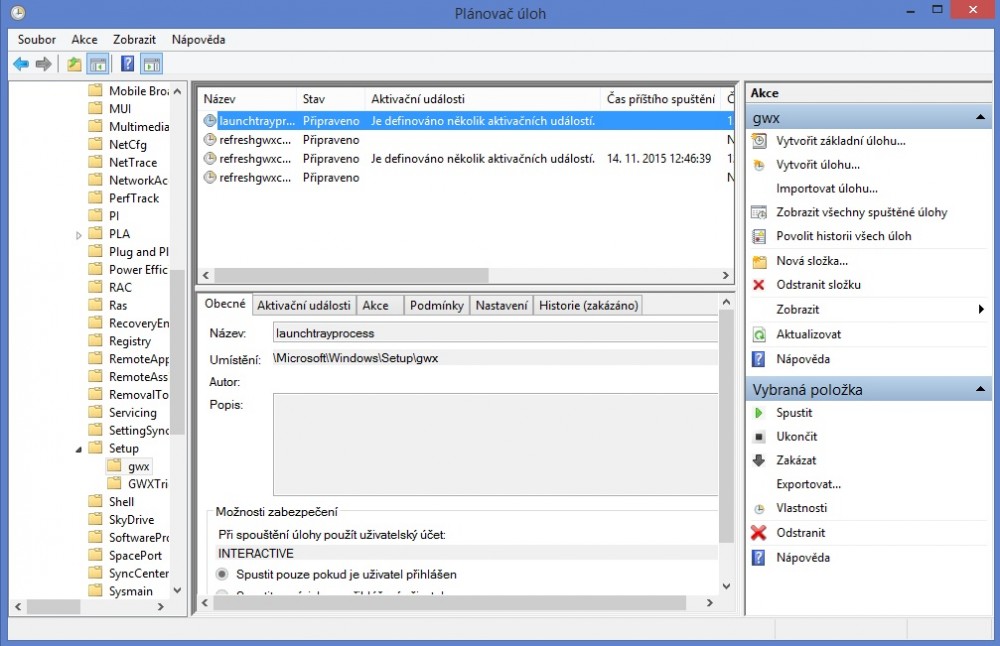The height and width of the screenshot is (646, 1000).
Task: Open the Zobrazit submenu arrow
Action: pos(980,310)
